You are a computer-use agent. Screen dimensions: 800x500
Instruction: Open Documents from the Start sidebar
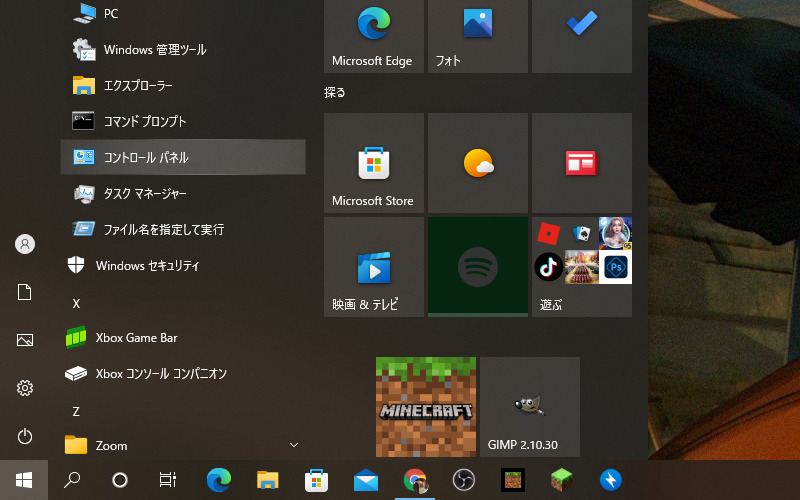click(24, 292)
